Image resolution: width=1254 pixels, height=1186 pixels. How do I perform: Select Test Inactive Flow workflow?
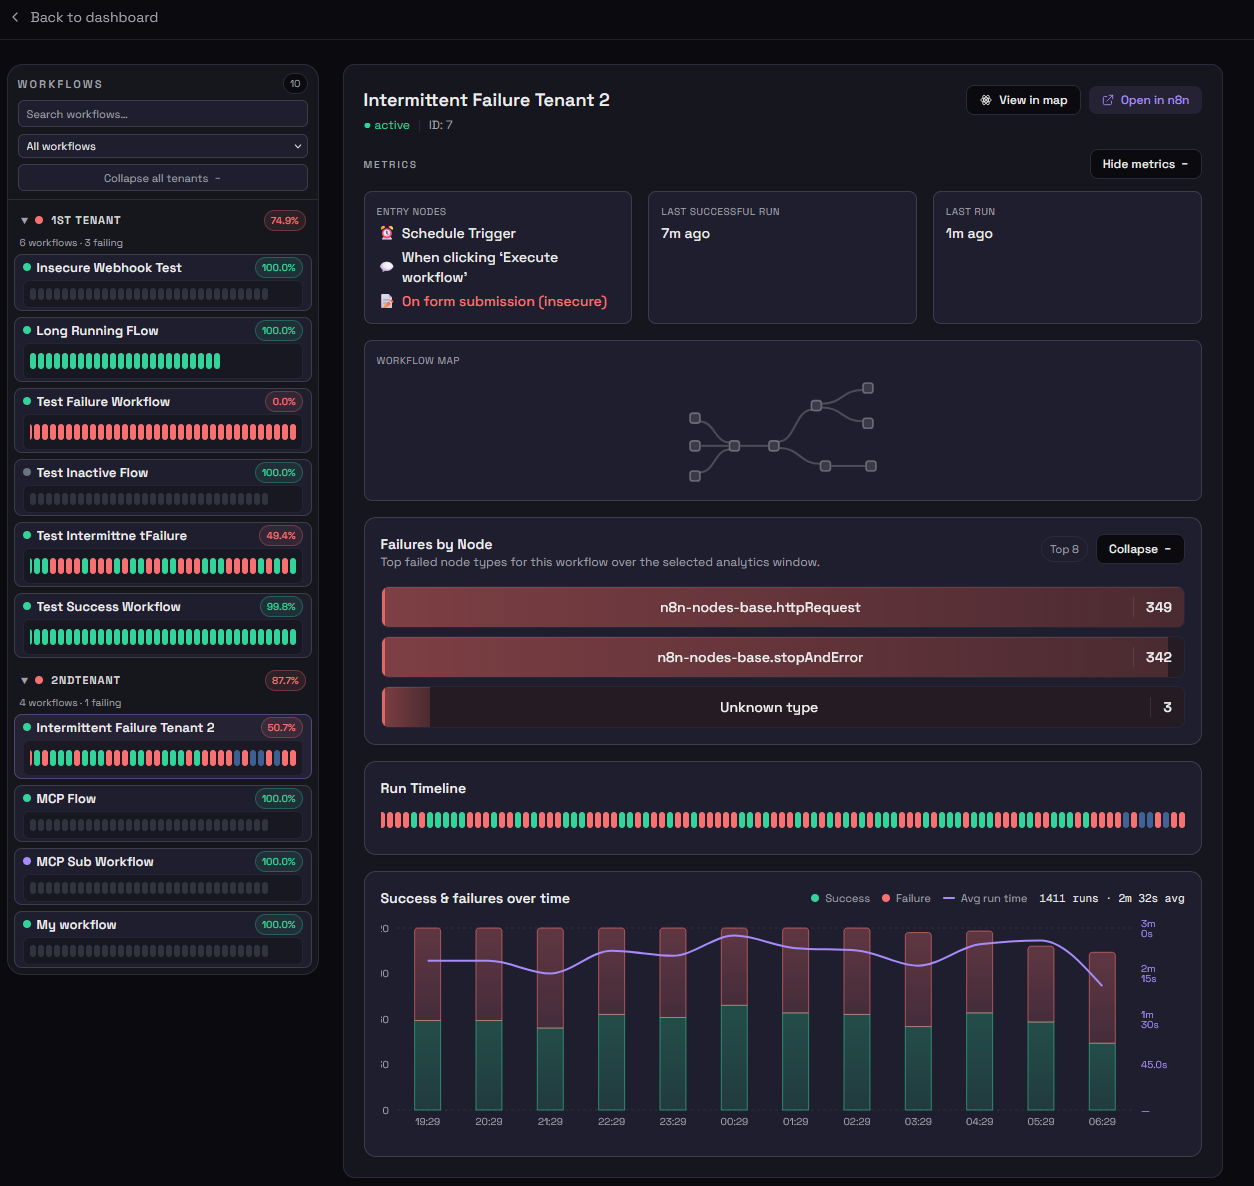pyautogui.click(x=163, y=487)
